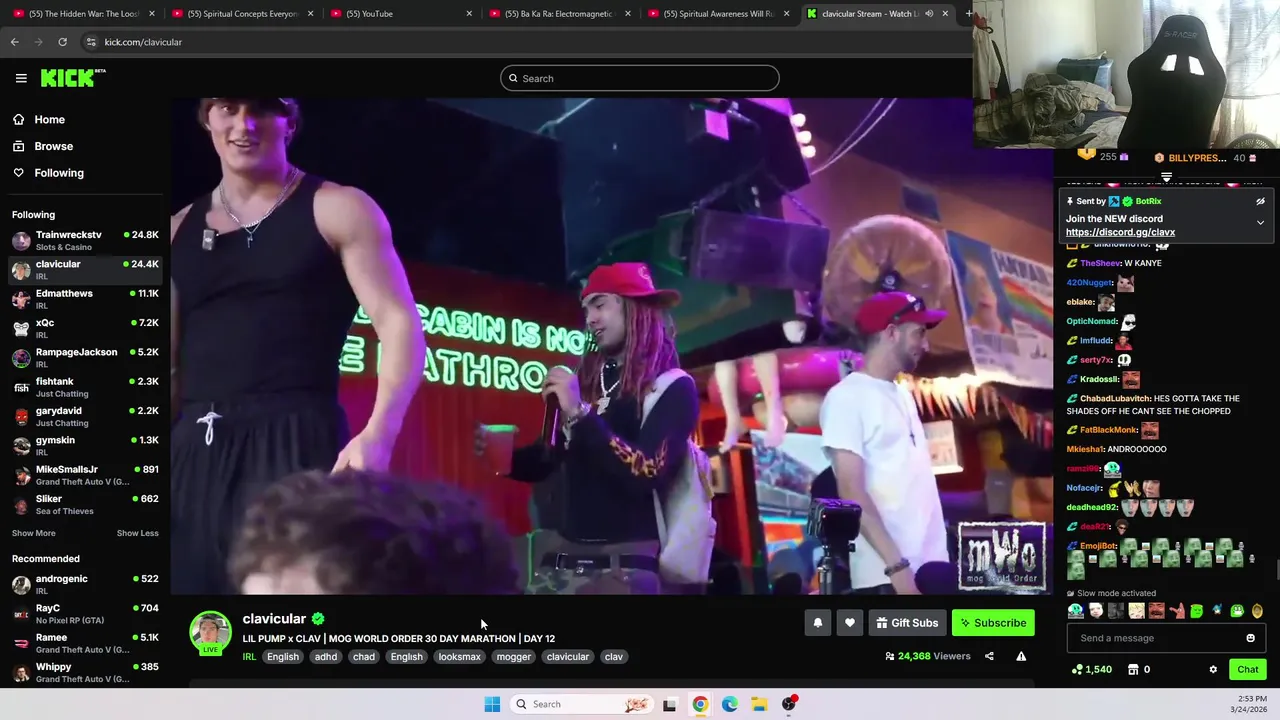
Task: Click the Gift Subs button
Action: coord(907,623)
